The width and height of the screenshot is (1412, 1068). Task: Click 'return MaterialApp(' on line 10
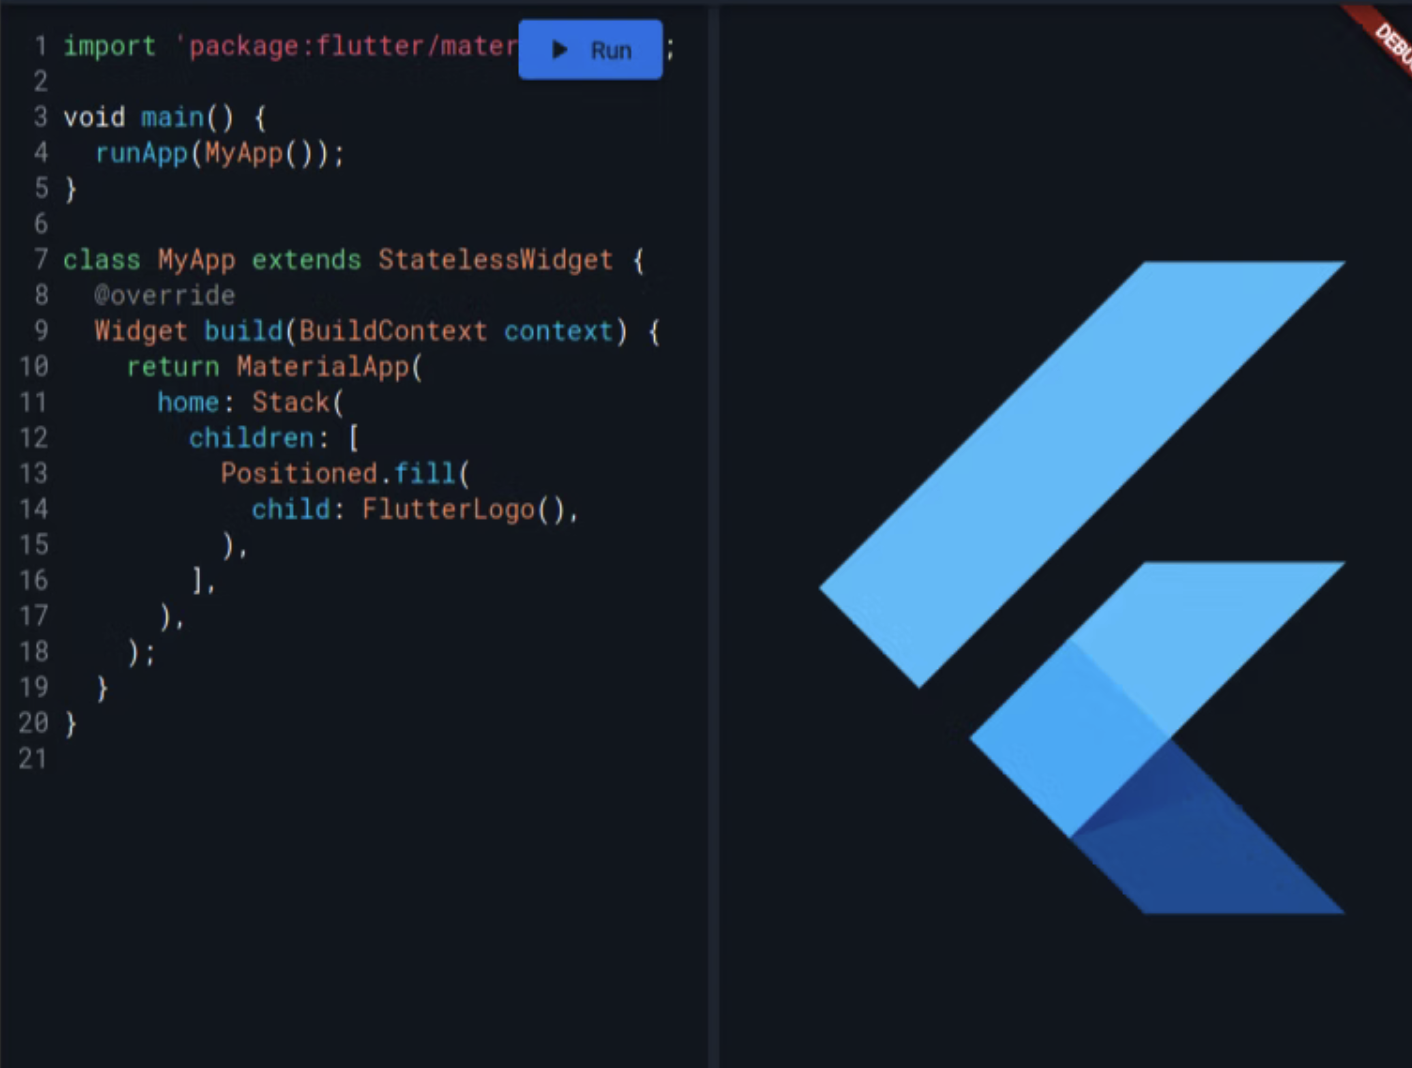(274, 367)
